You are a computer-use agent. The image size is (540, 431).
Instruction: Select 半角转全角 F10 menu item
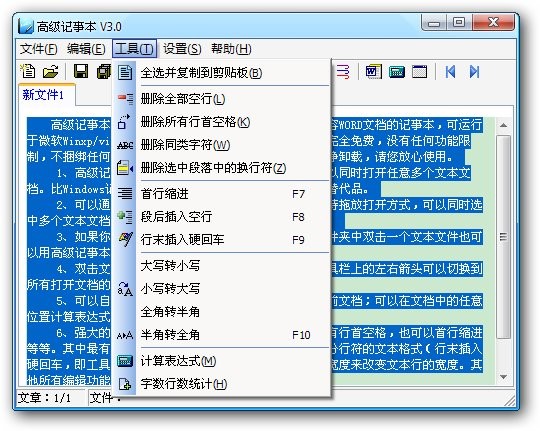tap(223, 335)
